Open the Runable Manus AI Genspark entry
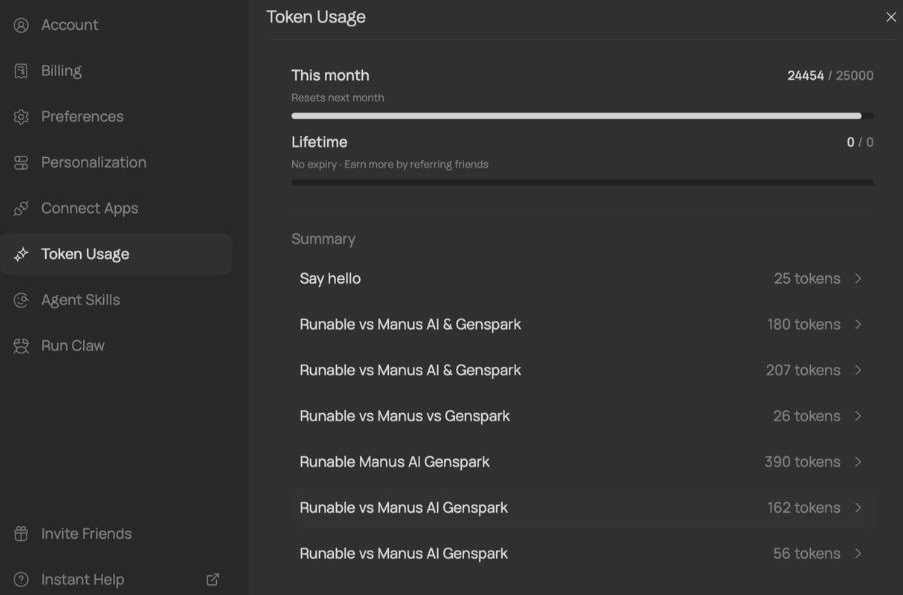 (582, 462)
